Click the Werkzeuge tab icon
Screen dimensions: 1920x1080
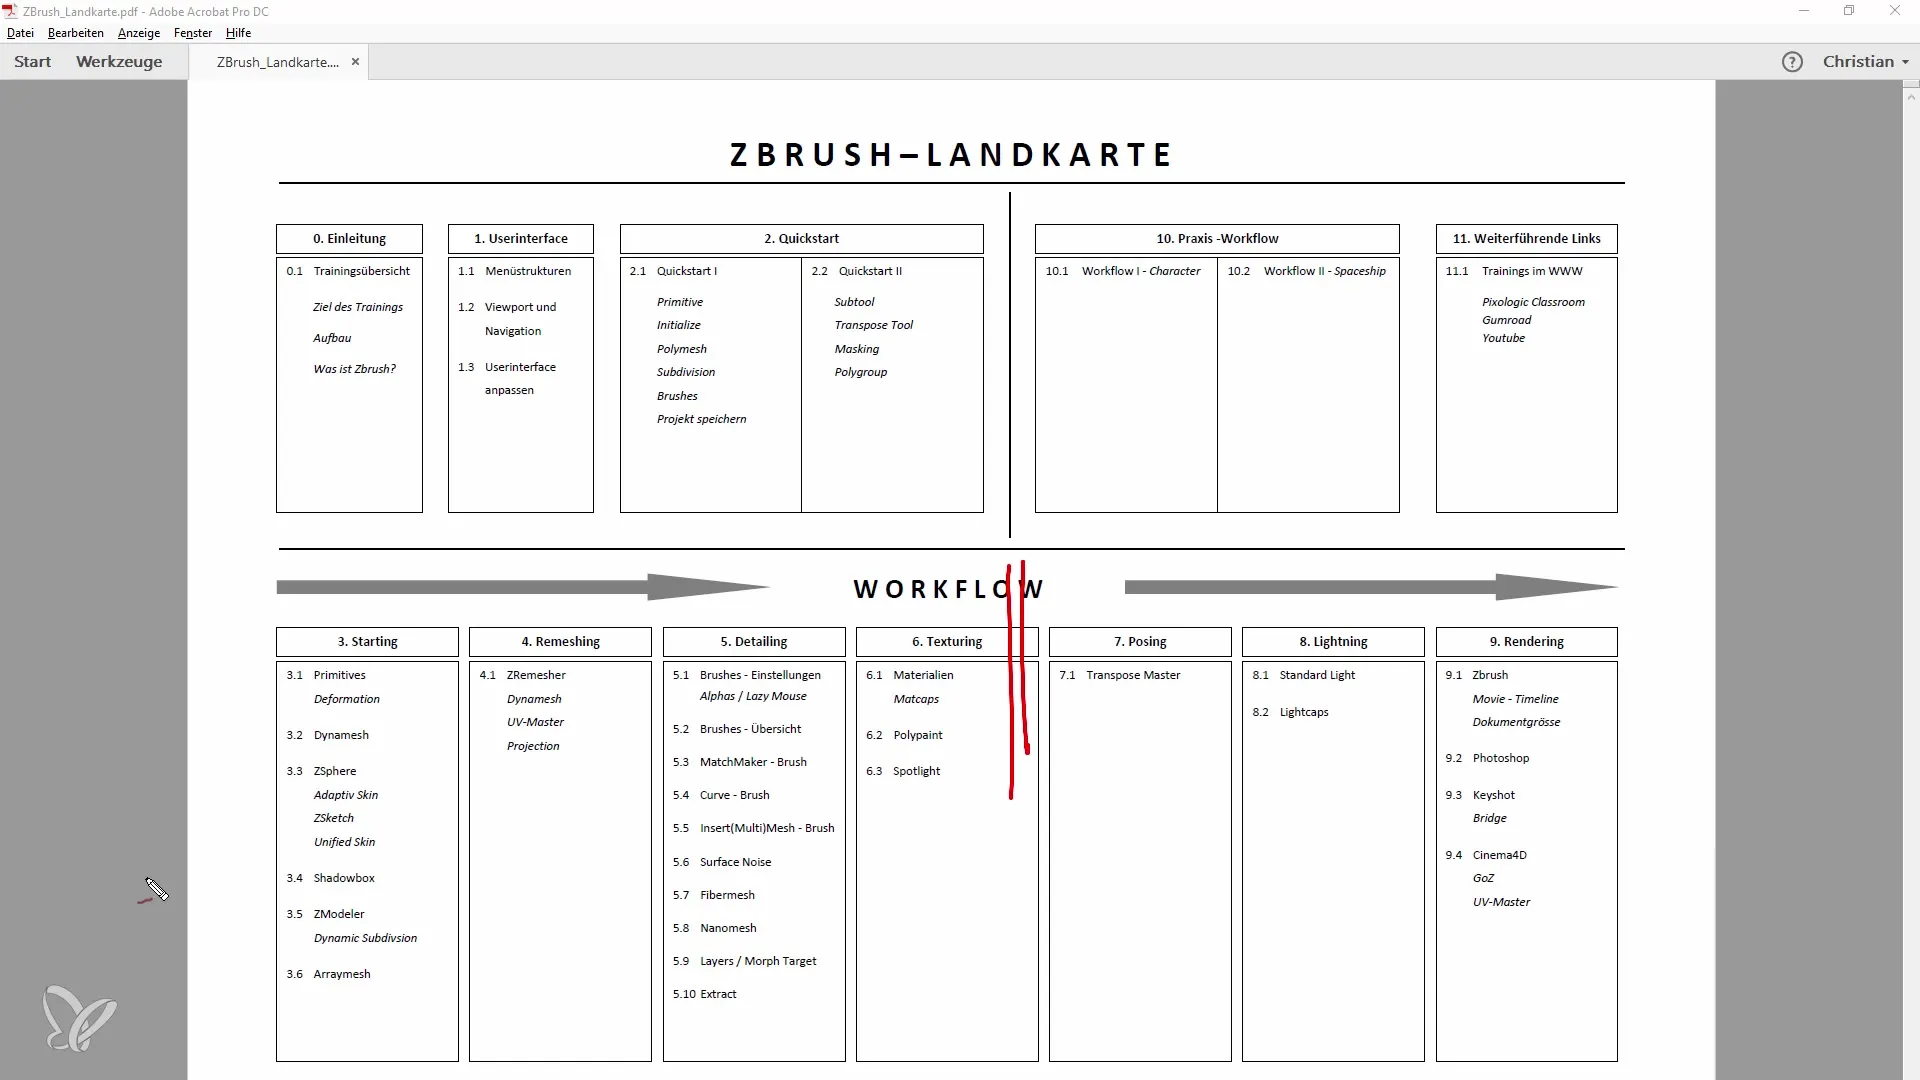tap(119, 61)
